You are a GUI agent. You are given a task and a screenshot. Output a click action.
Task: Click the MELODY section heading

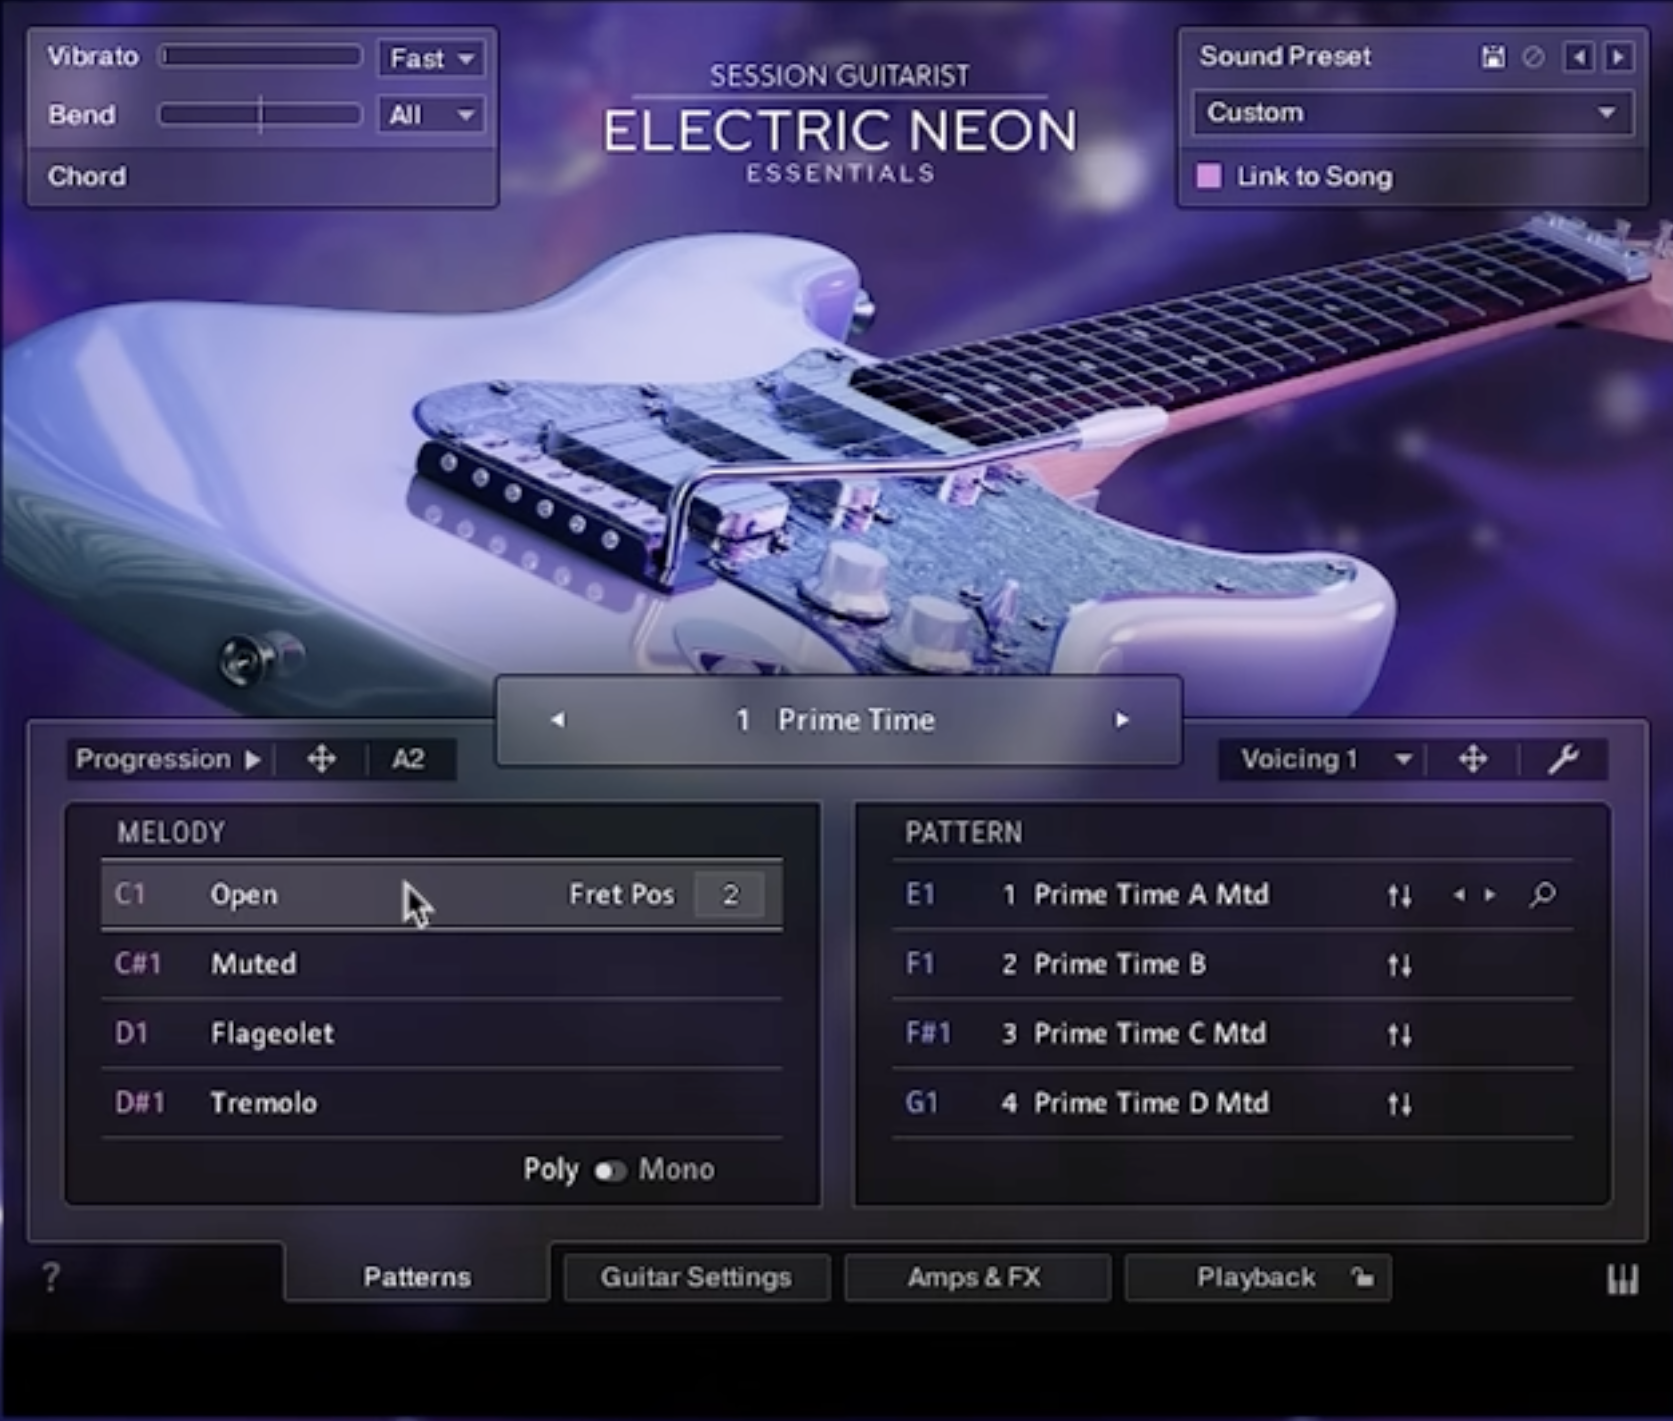coord(171,833)
